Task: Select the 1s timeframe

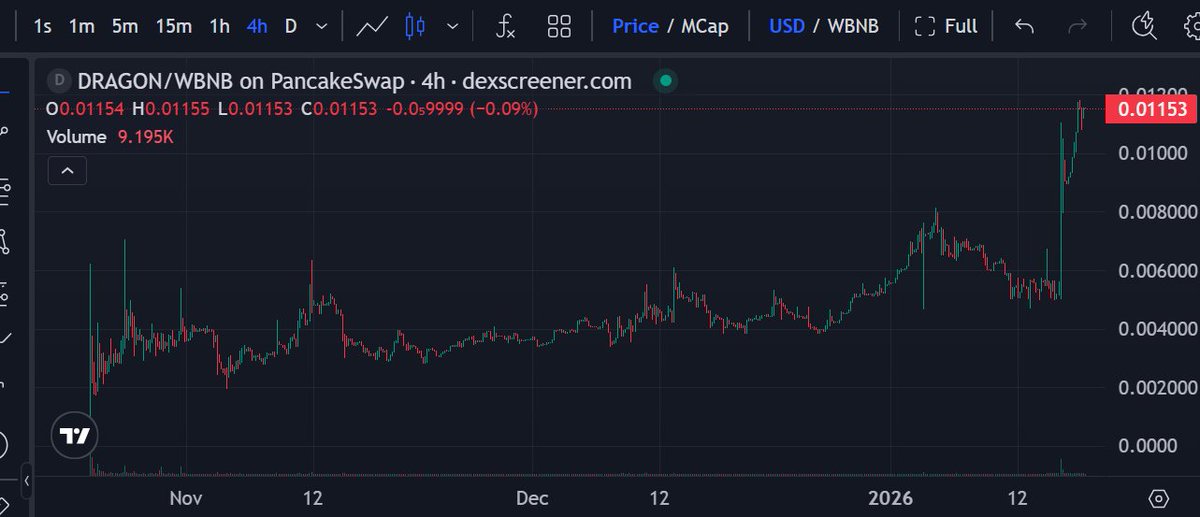Action: coord(43,26)
